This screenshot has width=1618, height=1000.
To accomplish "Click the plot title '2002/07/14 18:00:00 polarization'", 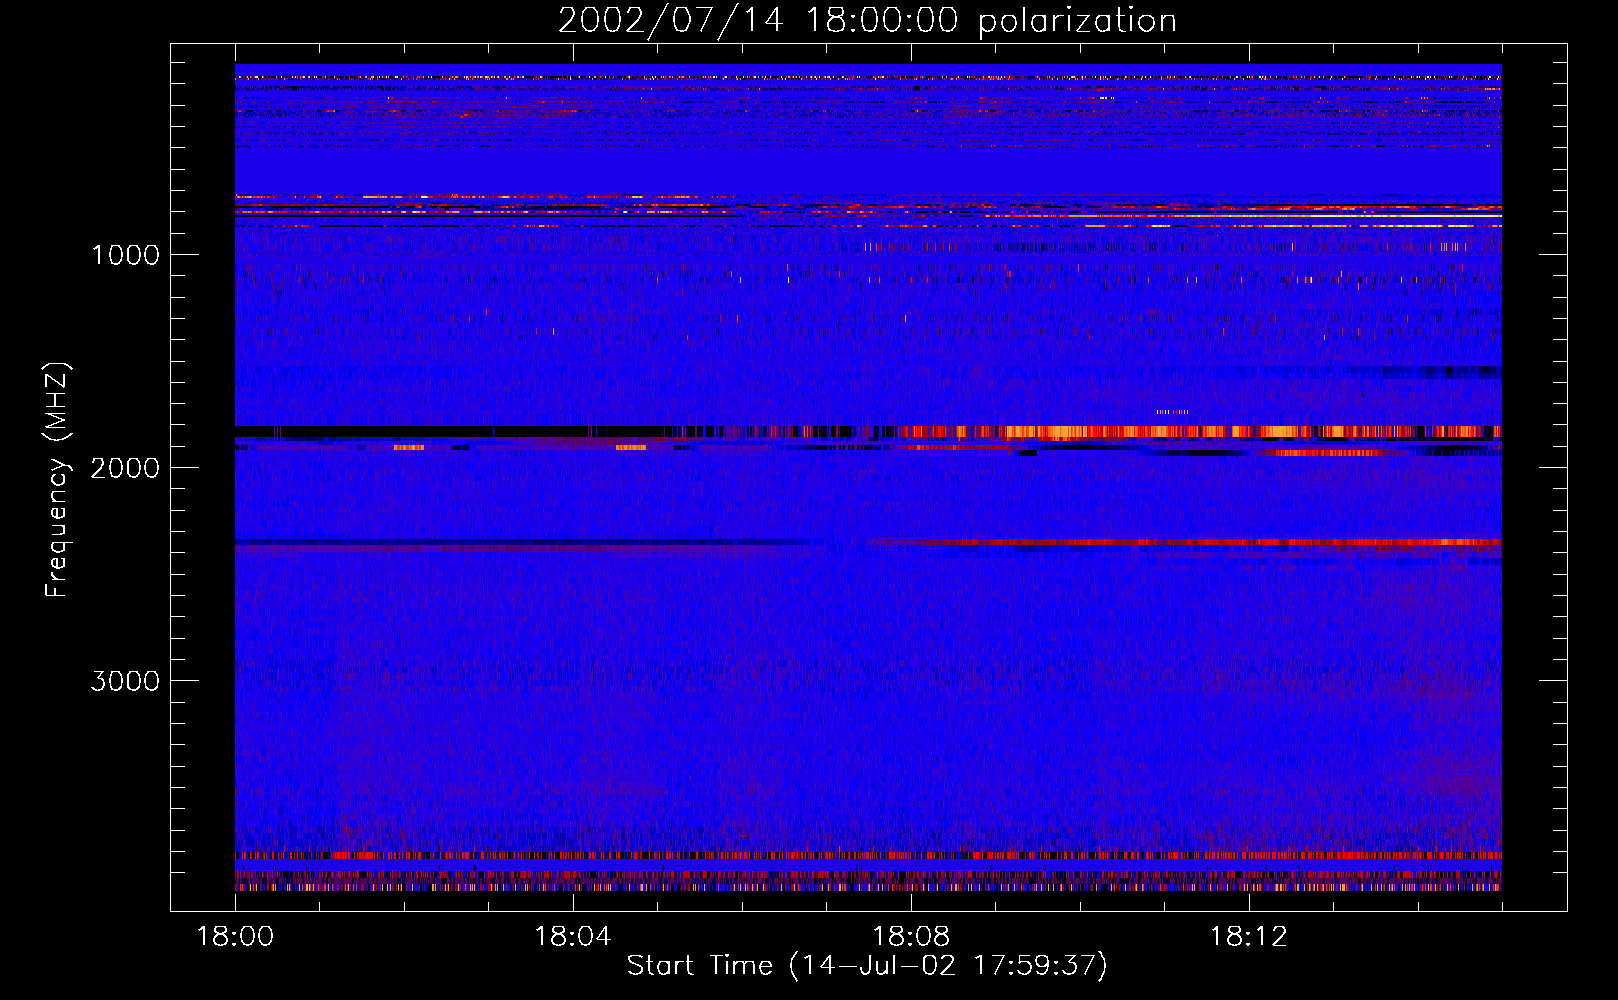I will [x=867, y=20].
